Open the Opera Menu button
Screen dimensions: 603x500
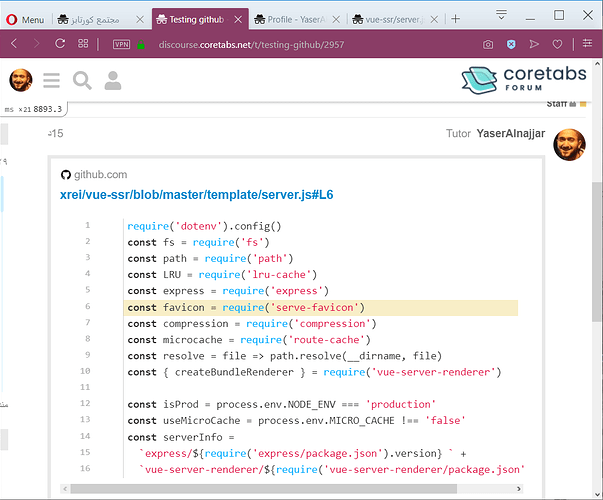25,19
